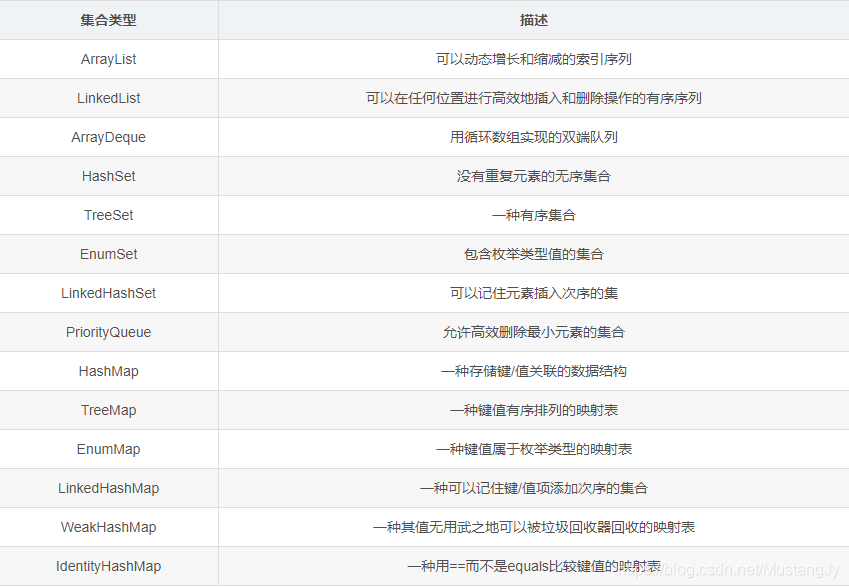Screen dimensions: 849x588
Task: Click description 一种键值有序排列的映射表
Action: 533,410
